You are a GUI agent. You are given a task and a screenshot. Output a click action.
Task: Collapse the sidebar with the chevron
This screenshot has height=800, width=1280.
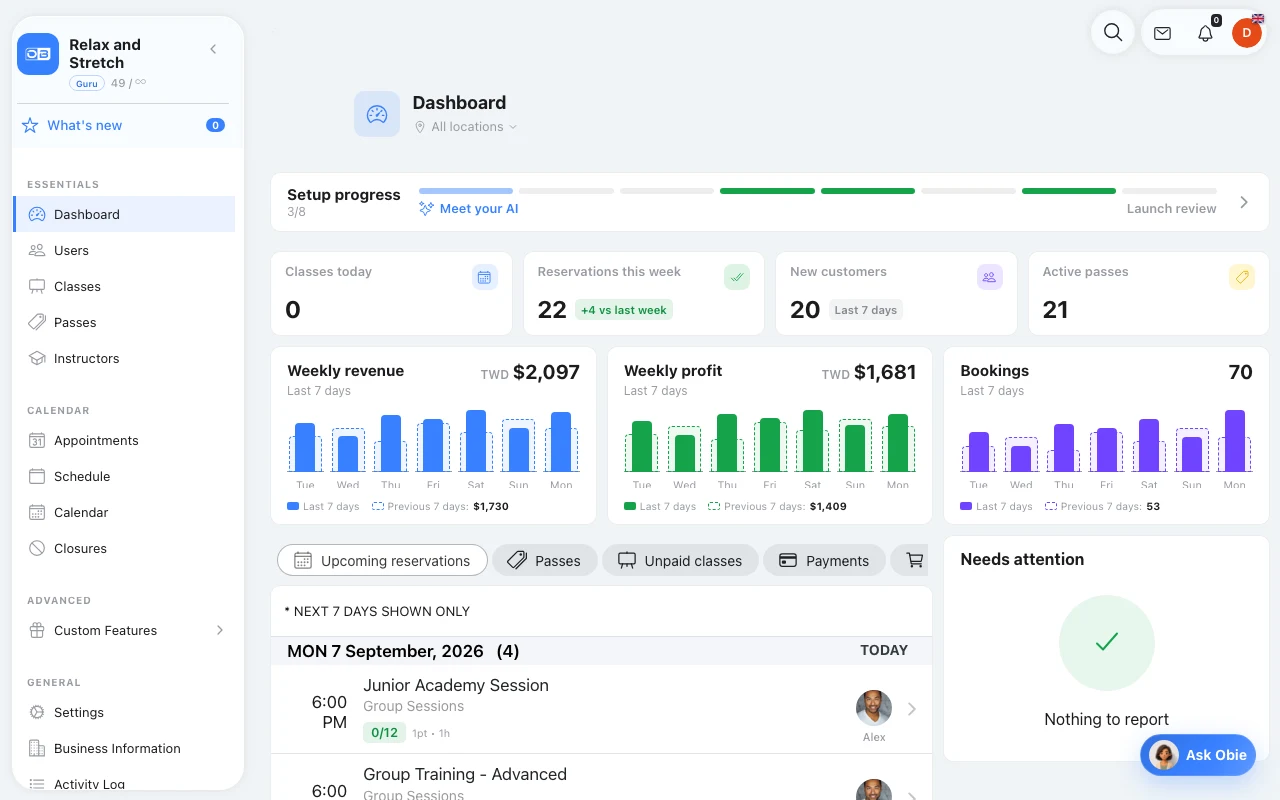click(x=213, y=49)
